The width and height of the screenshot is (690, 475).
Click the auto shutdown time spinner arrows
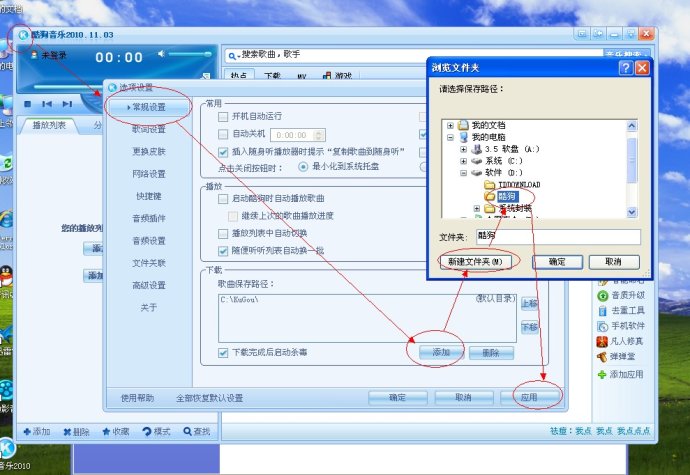pyautogui.click(x=319, y=135)
